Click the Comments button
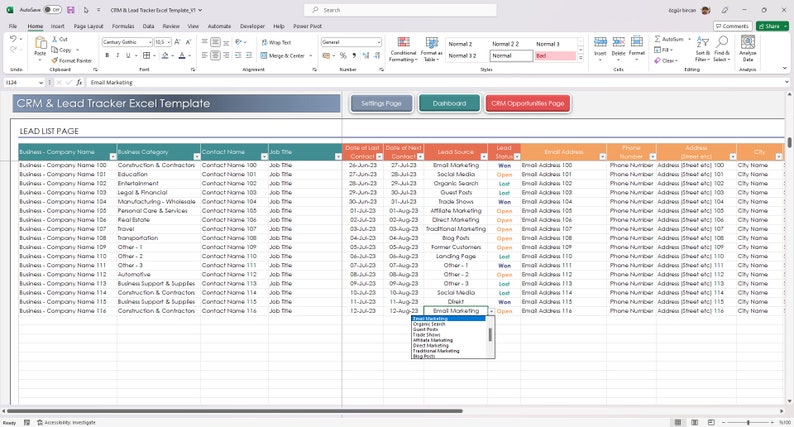Image resolution: width=794 pixels, height=427 pixels. click(732, 26)
